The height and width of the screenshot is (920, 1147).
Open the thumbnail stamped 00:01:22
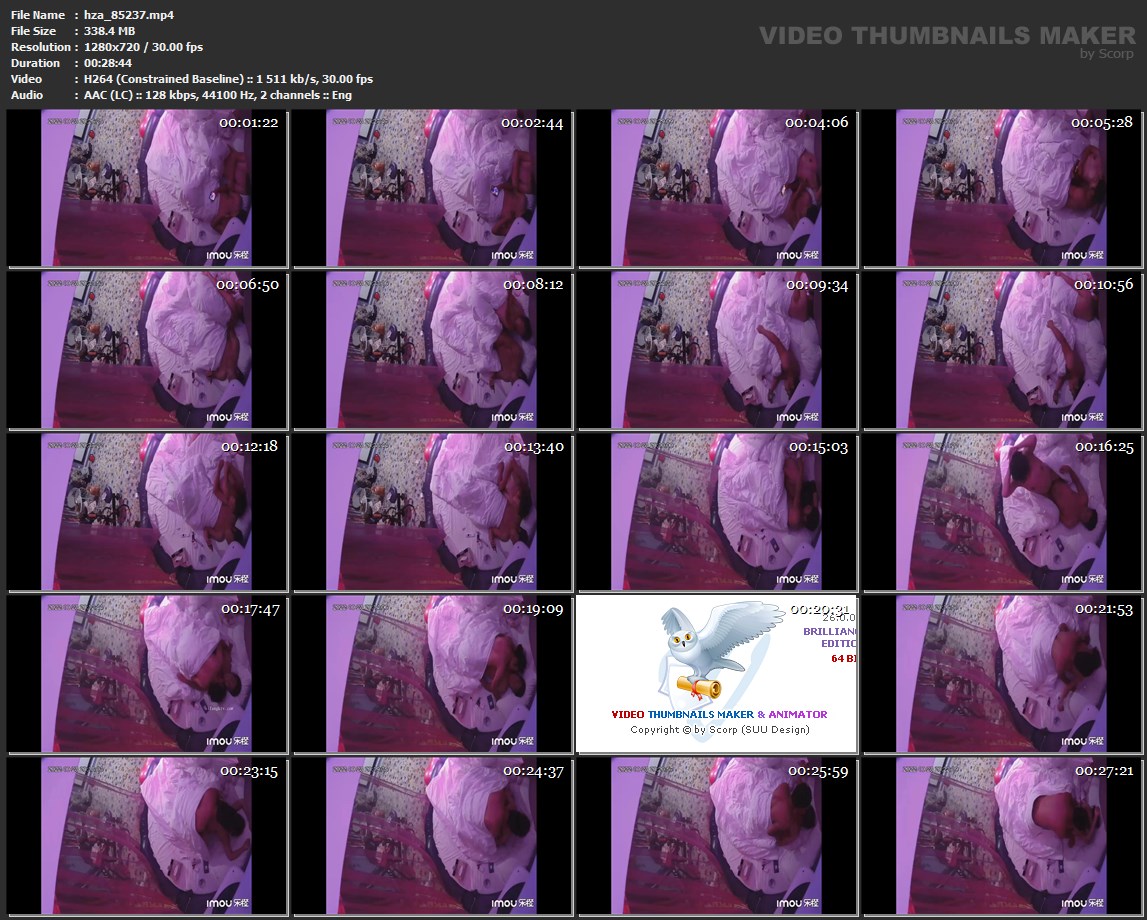point(146,188)
